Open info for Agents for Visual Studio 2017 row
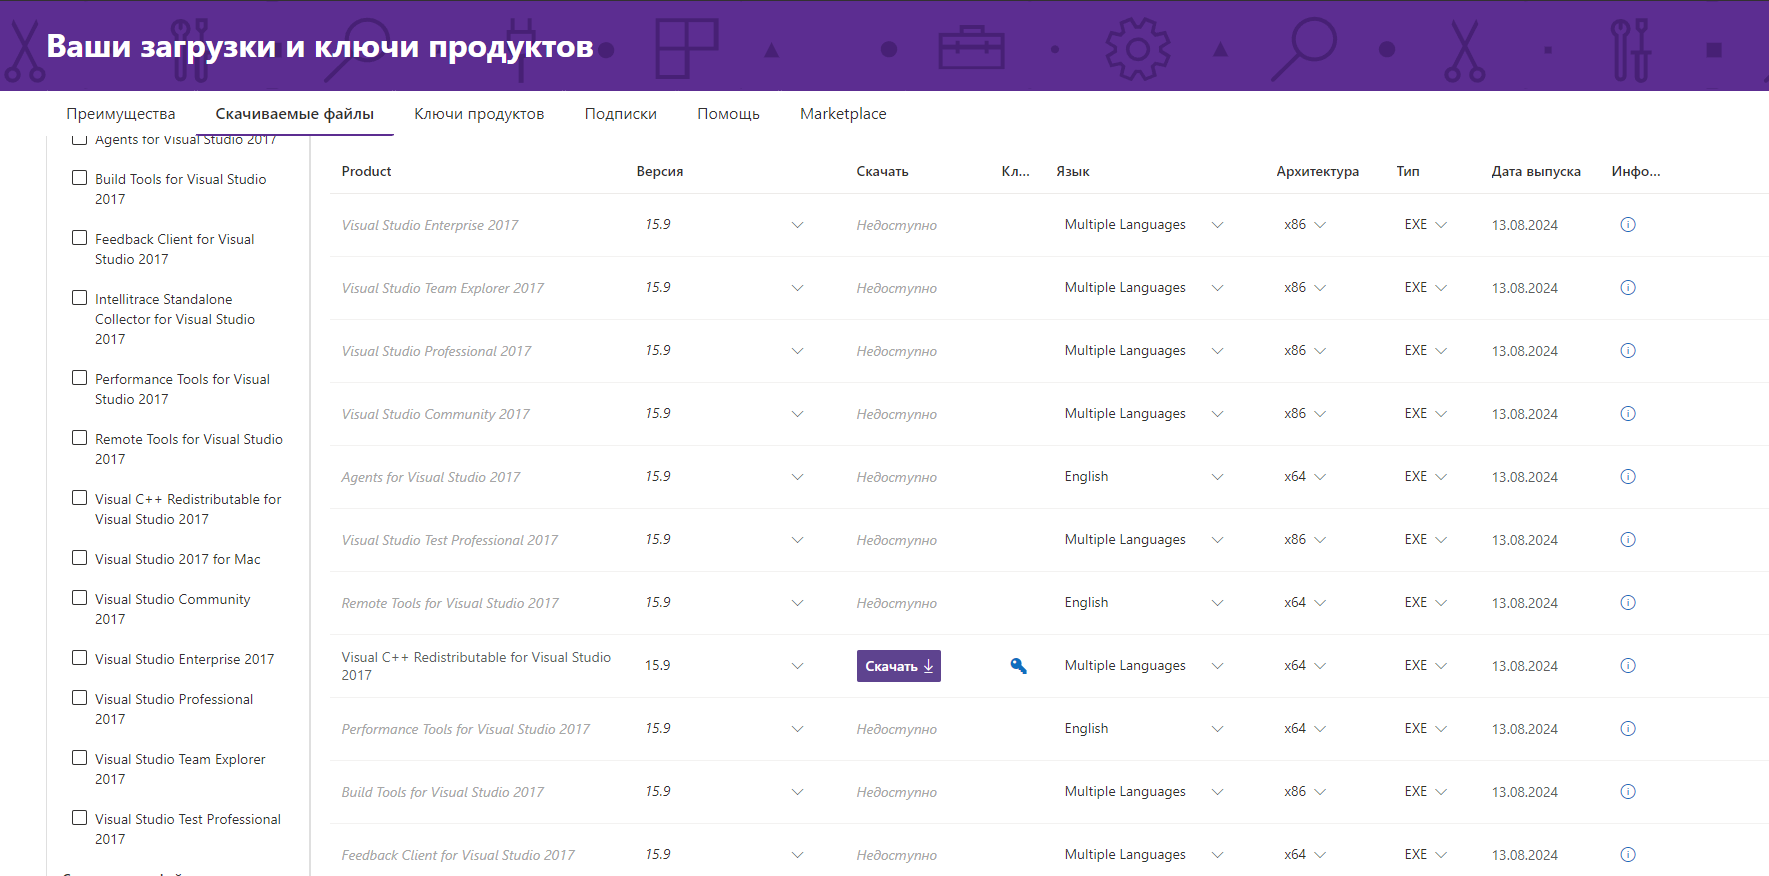This screenshot has height=876, width=1769. [x=1627, y=477]
